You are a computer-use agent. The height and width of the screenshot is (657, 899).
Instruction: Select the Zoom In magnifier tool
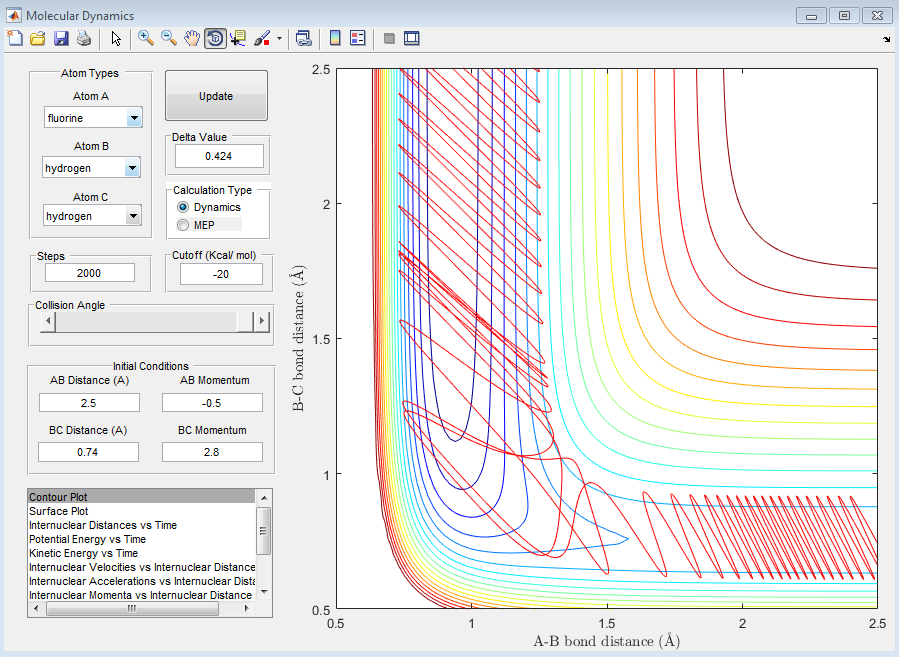point(145,38)
